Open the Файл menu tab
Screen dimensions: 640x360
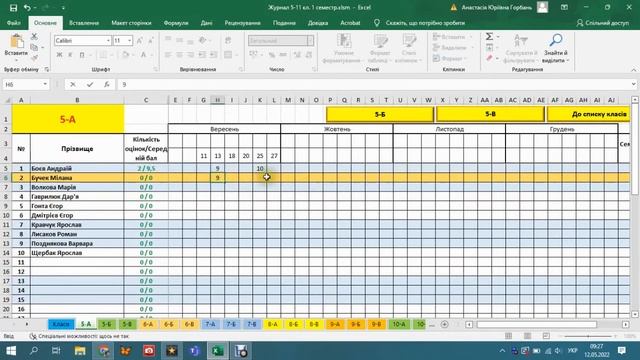click(13, 23)
